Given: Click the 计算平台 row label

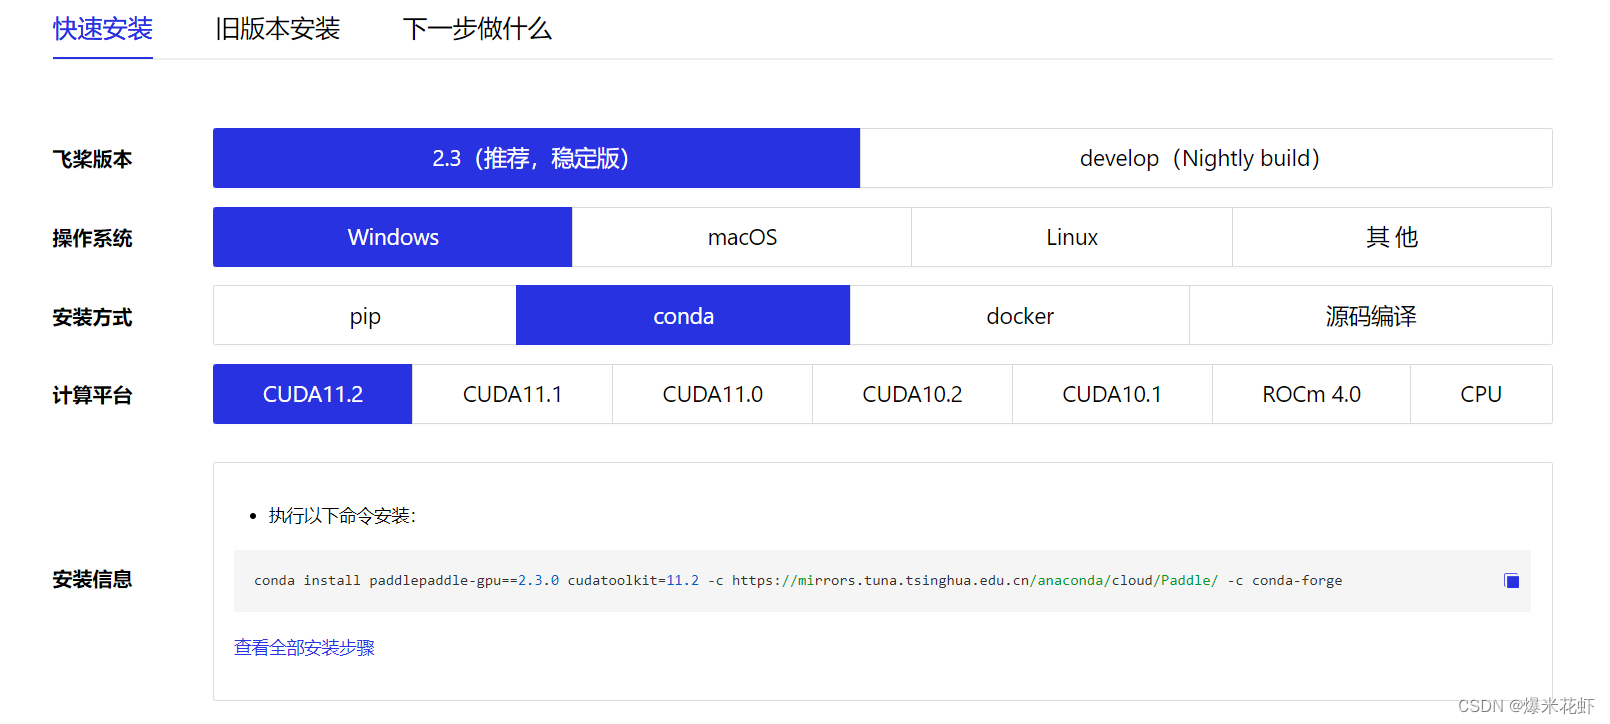Looking at the screenshot, I should click(x=92, y=395).
